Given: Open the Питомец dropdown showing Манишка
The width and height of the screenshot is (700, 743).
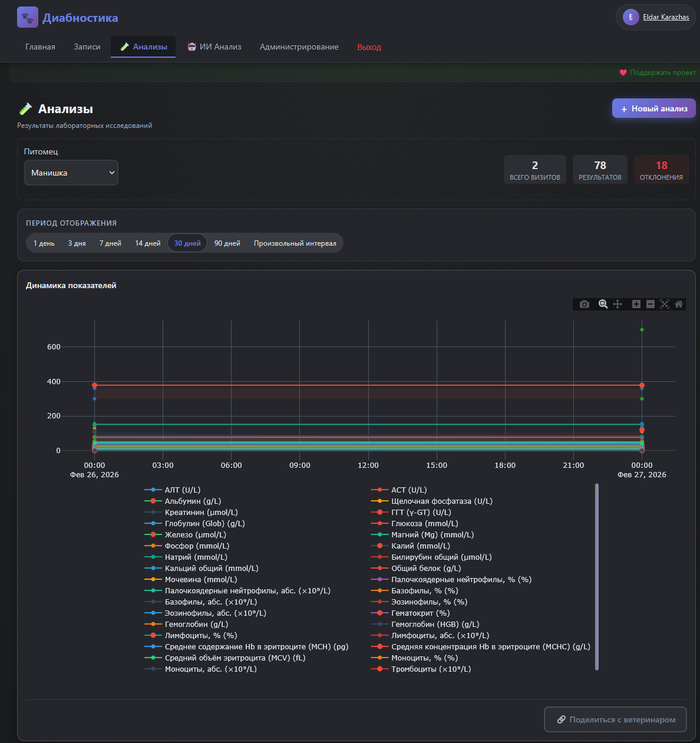Looking at the screenshot, I should 71,172.
